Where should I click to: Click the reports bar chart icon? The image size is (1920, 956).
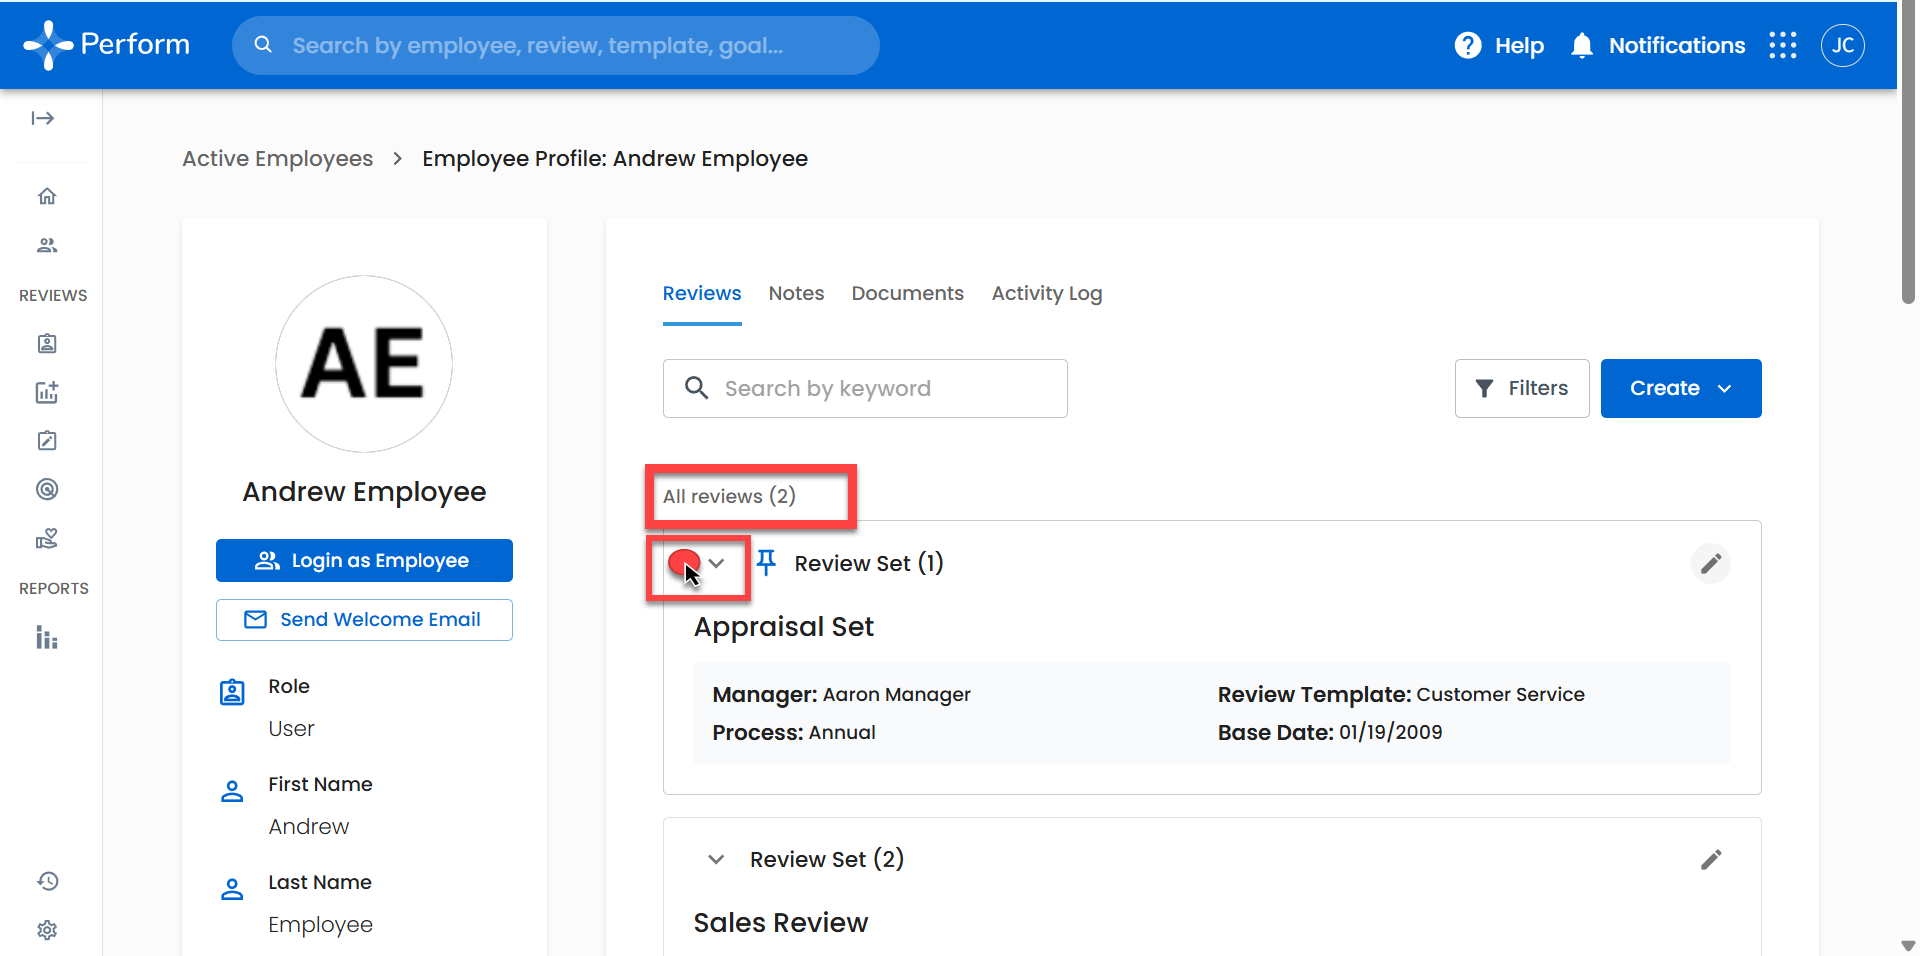pyautogui.click(x=47, y=638)
